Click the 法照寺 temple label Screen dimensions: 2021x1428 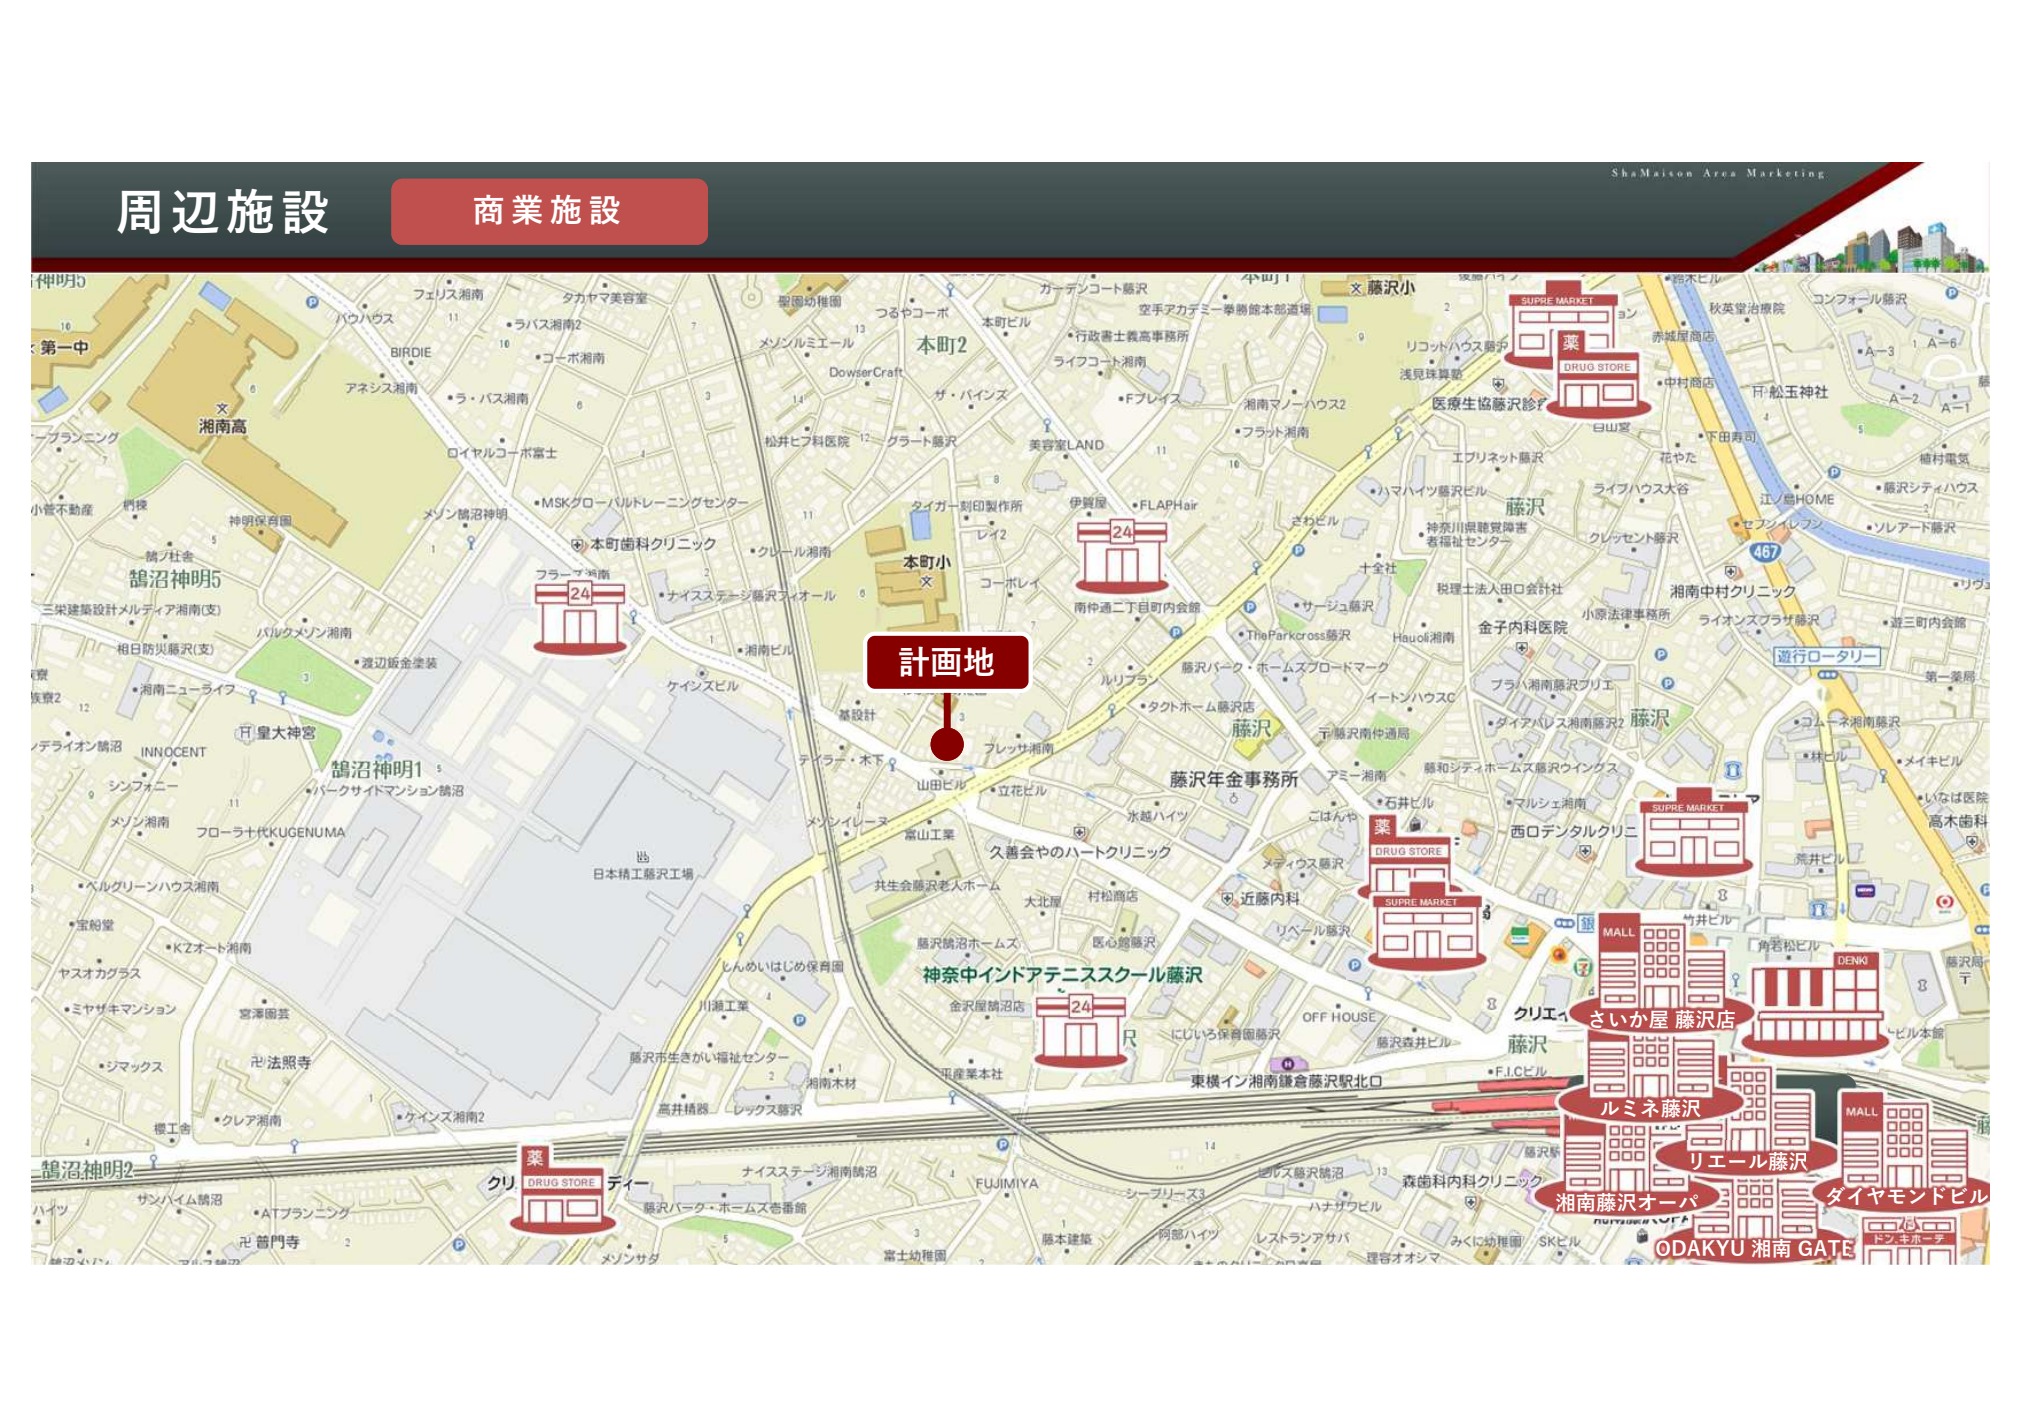(x=288, y=1062)
